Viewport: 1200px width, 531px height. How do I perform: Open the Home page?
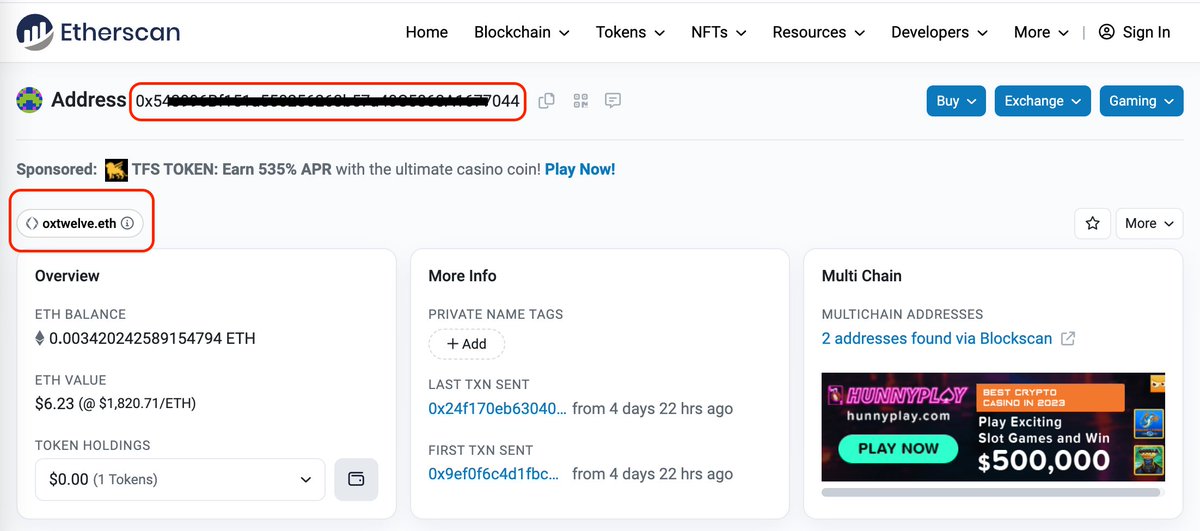[x=427, y=32]
